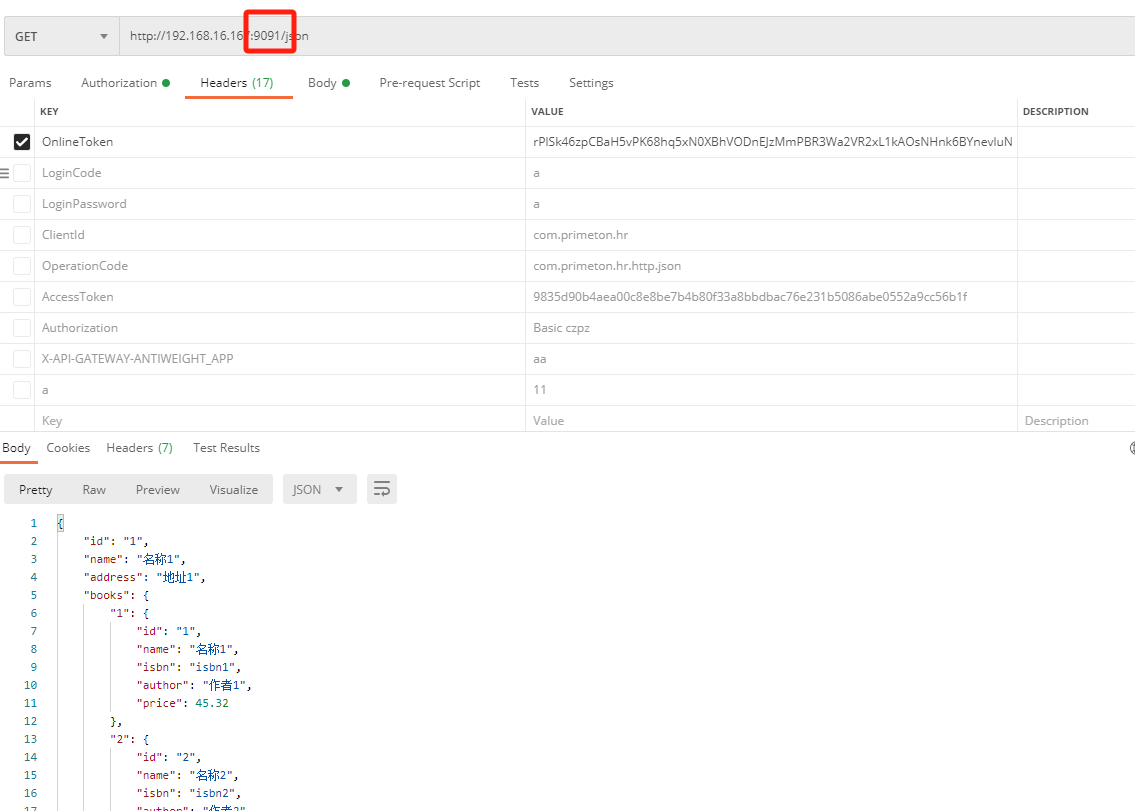The height and width of the screenshot is (811, 1135).
Task: Open the Authorization request tab
Action: coord(124,83)
